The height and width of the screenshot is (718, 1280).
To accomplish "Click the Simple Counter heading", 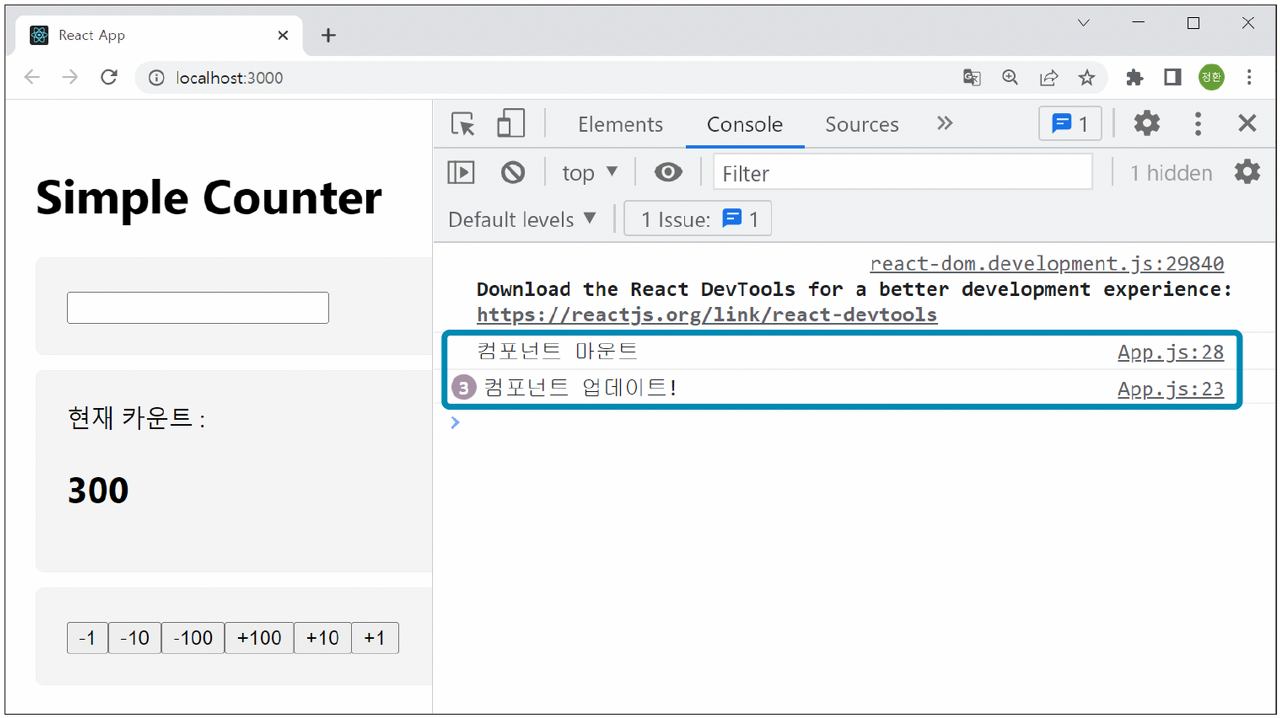I will [x=208, y=197].
